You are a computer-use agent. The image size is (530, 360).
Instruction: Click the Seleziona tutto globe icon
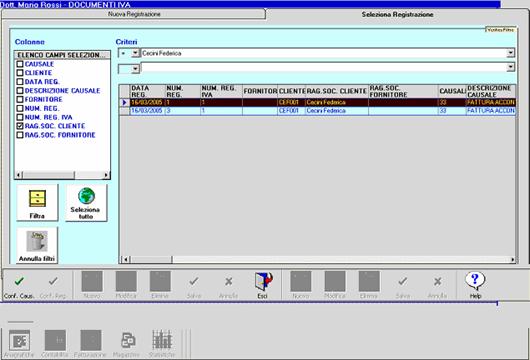tap(87, 196)
